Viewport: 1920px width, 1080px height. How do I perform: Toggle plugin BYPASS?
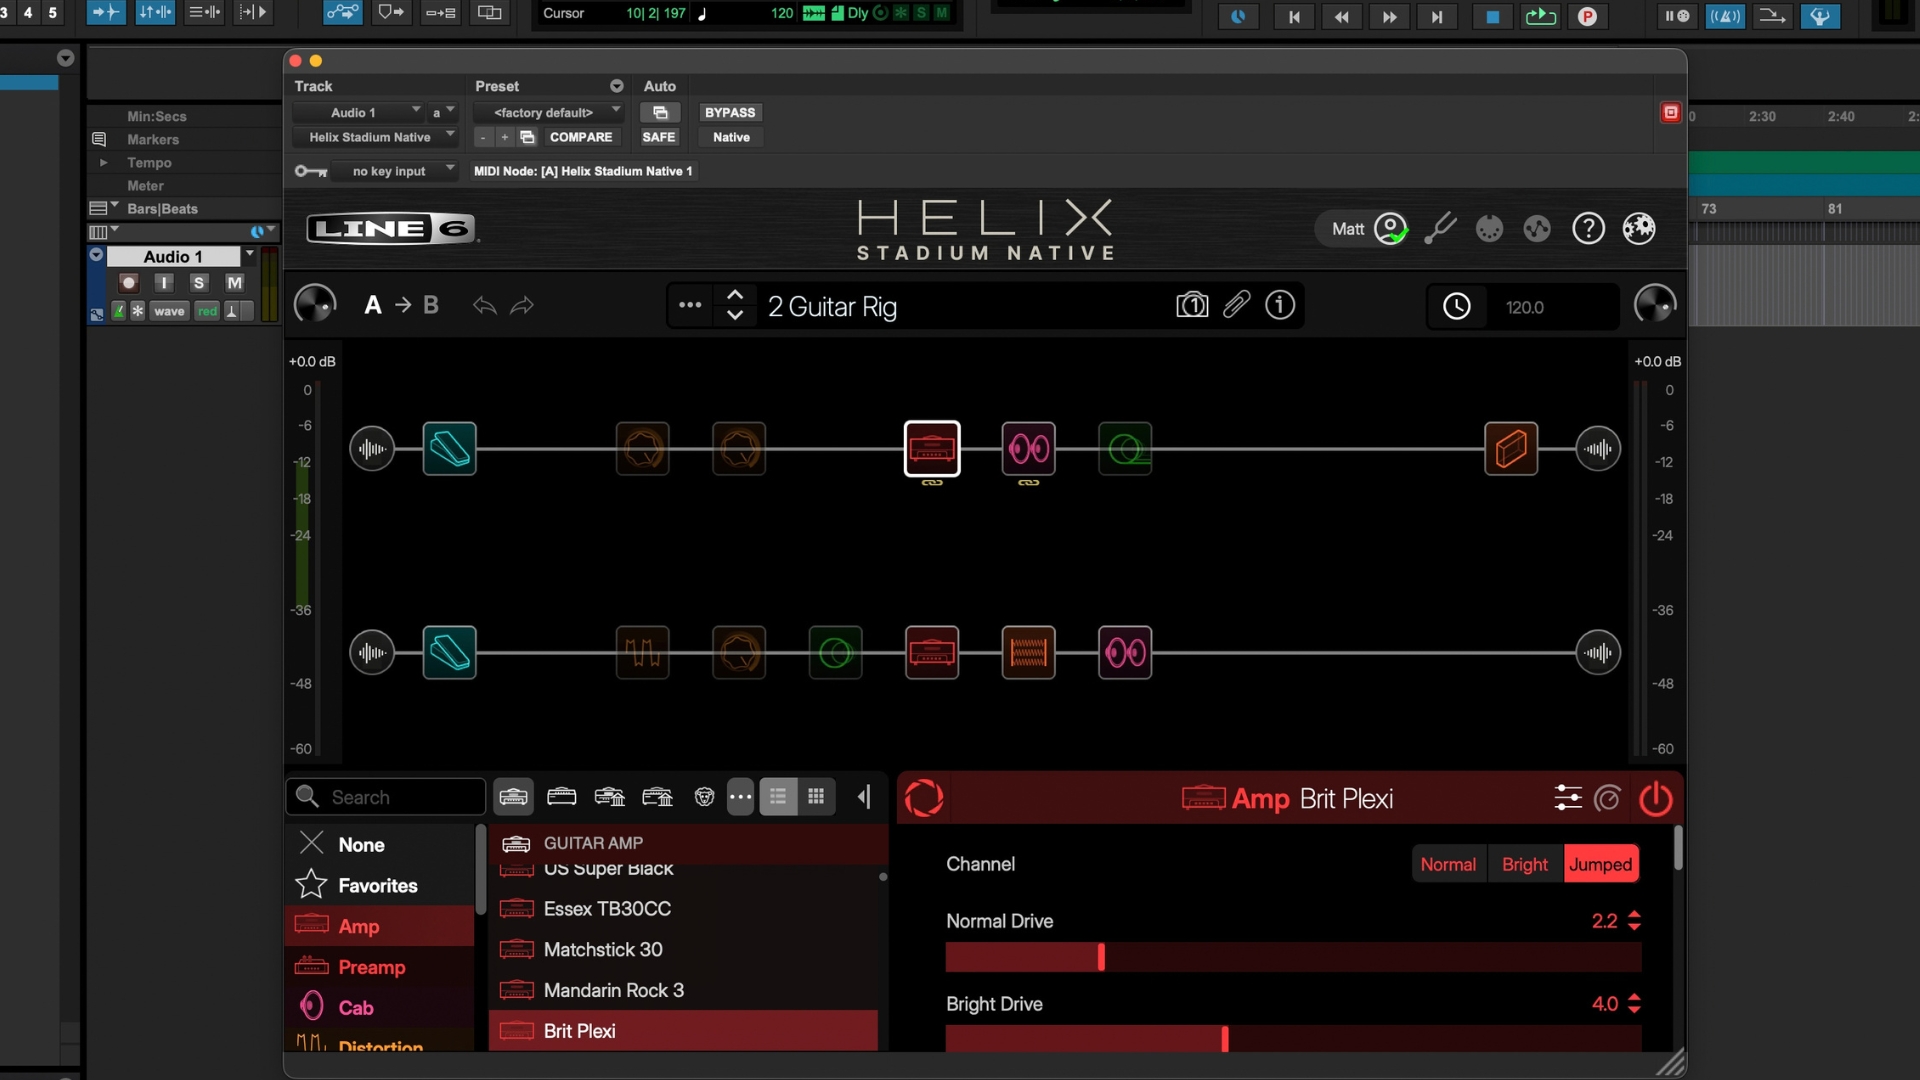pyautogui.click(x=730, y=112)
